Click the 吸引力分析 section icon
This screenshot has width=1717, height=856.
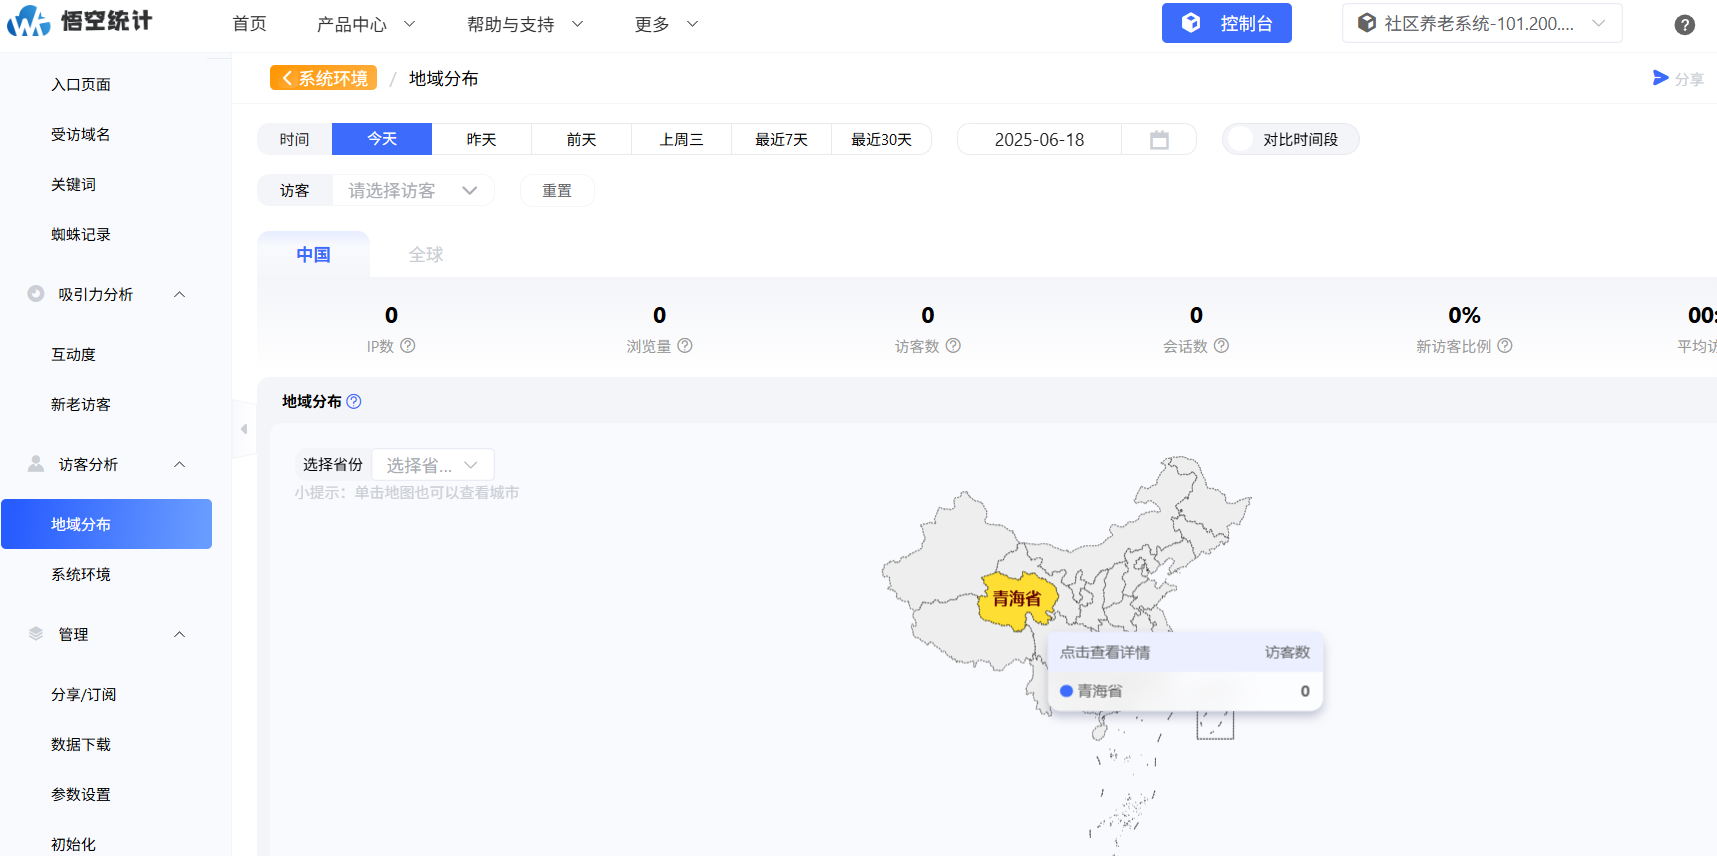[x=36, y=294]
